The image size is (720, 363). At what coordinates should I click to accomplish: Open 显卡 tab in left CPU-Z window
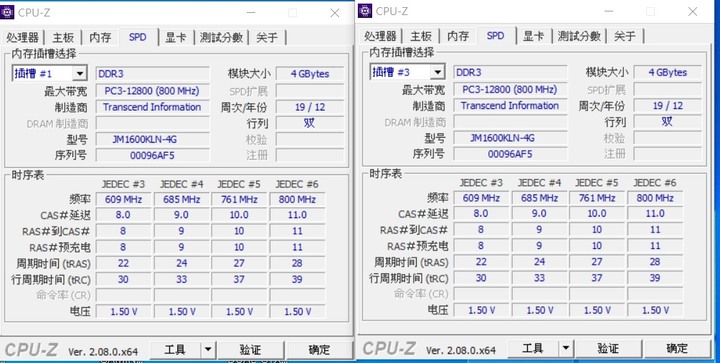point(176,37)
